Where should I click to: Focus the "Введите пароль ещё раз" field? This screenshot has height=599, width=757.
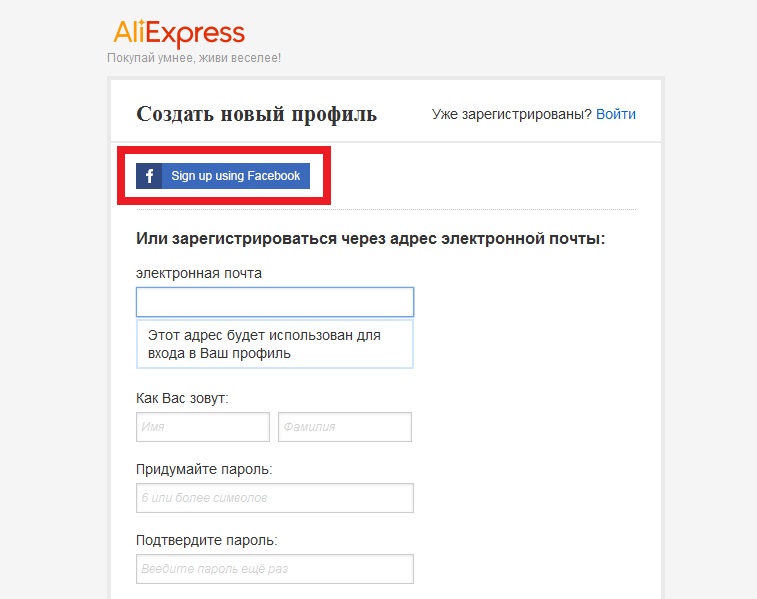275,569
